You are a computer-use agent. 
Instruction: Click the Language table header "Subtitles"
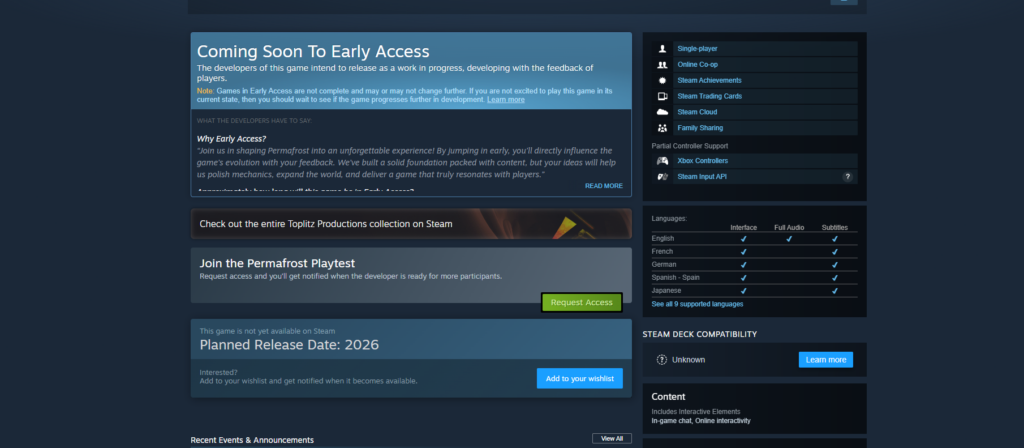[x=835, y=227]
